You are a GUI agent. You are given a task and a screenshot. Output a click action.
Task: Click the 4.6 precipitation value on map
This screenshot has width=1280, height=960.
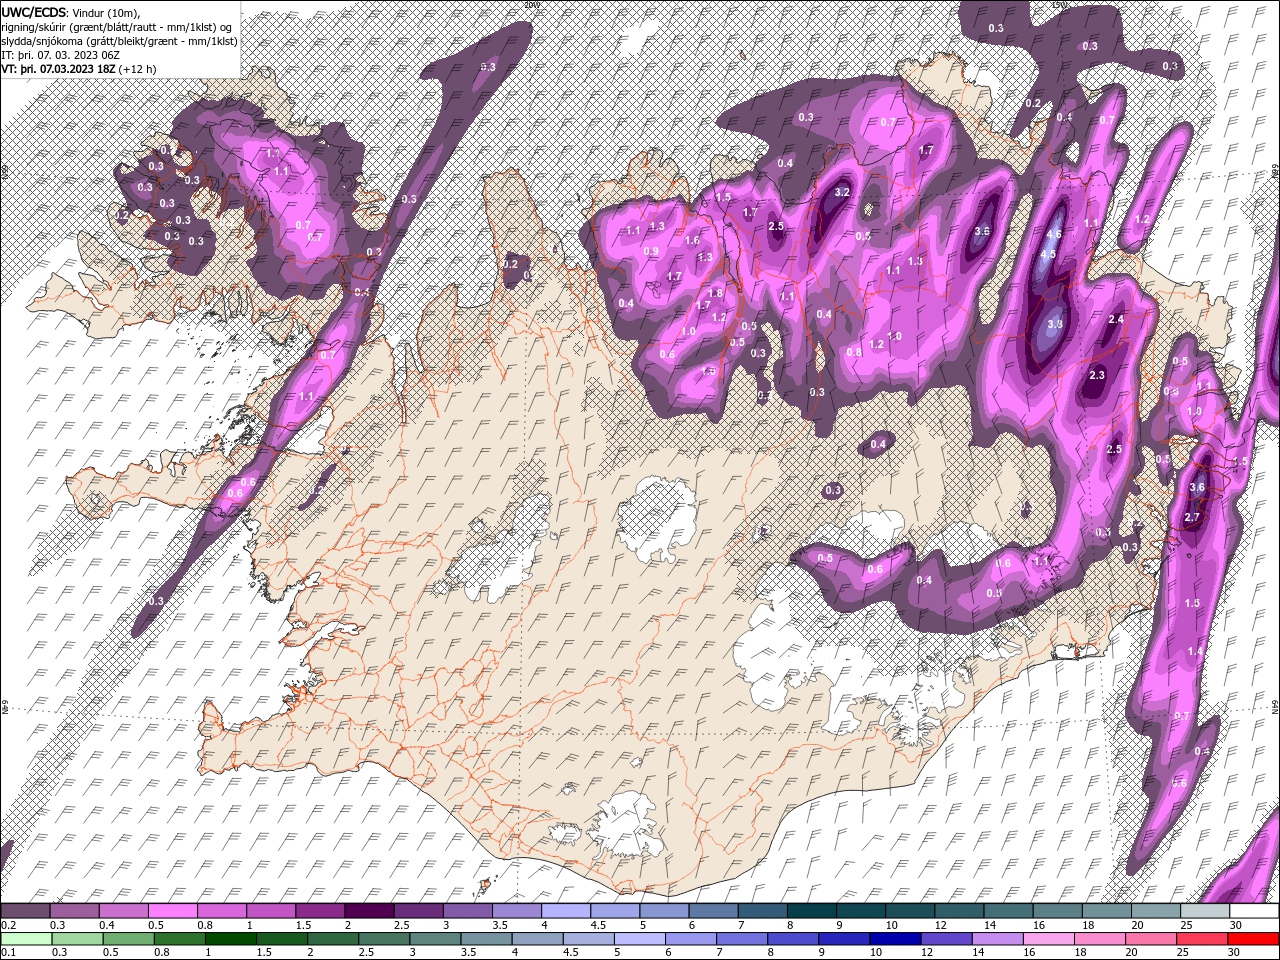click(1053, 234)
